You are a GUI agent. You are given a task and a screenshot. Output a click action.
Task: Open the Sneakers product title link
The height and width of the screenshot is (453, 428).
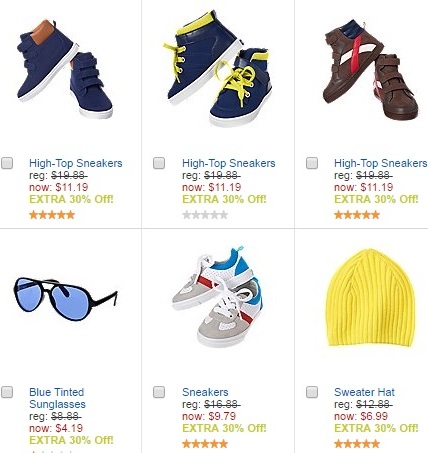205,392
